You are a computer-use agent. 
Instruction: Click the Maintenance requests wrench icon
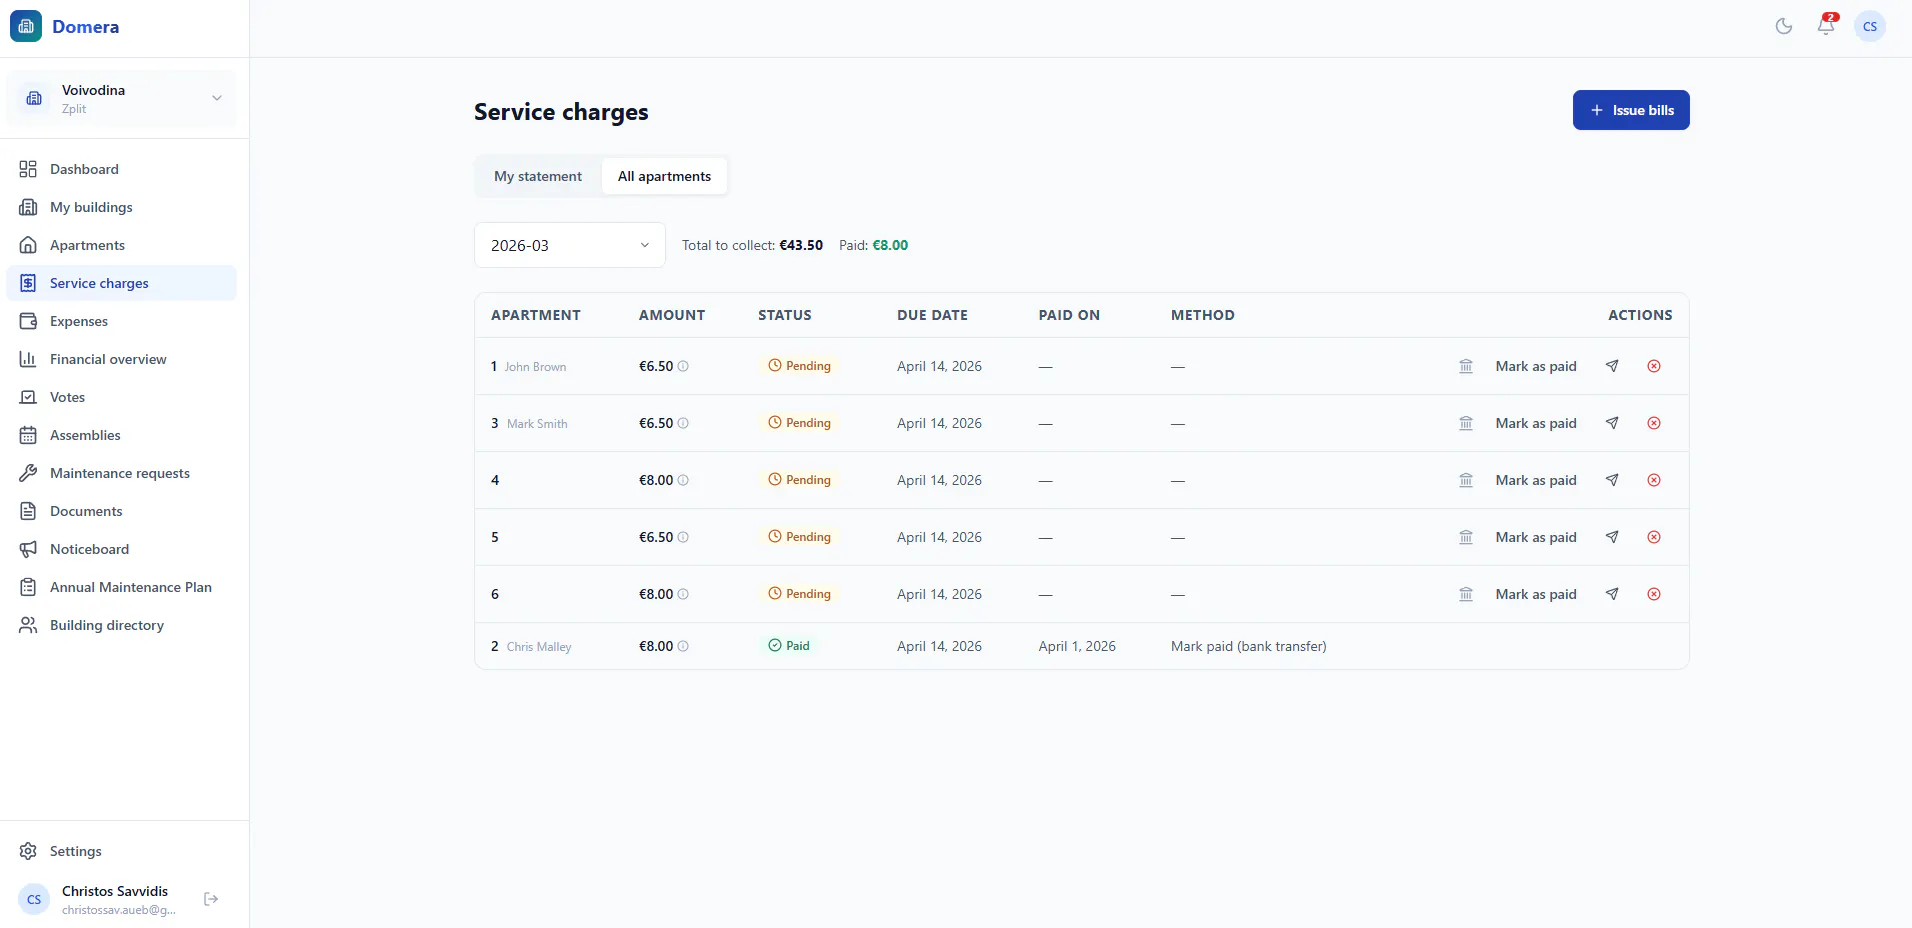[28, 473]
